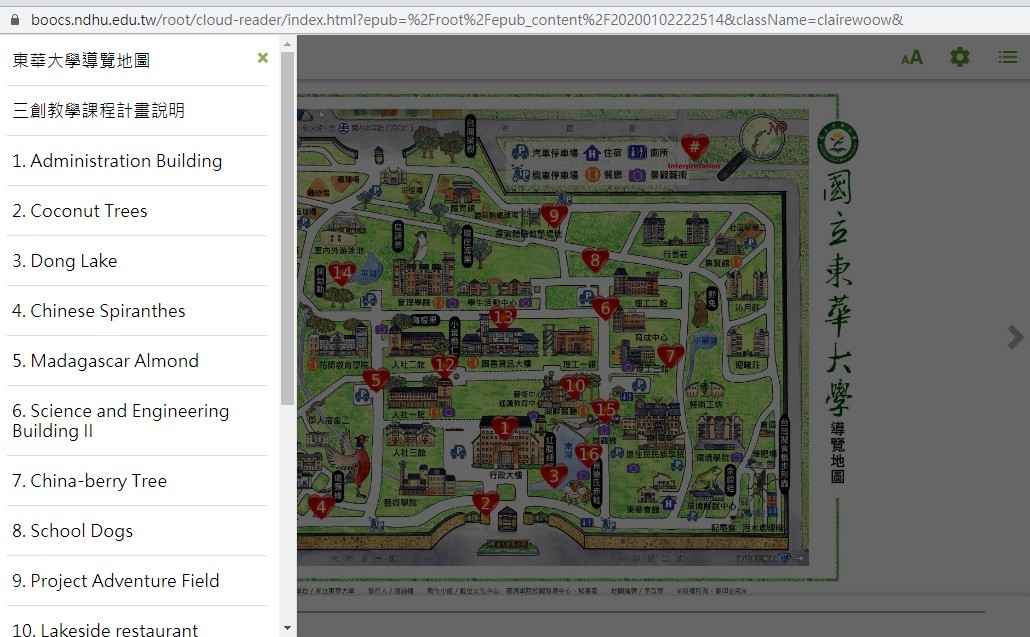This screenshot has height=637, width=1030.
Task: Click the contents panel scrollbar thumb
Action: coord(287,229)
